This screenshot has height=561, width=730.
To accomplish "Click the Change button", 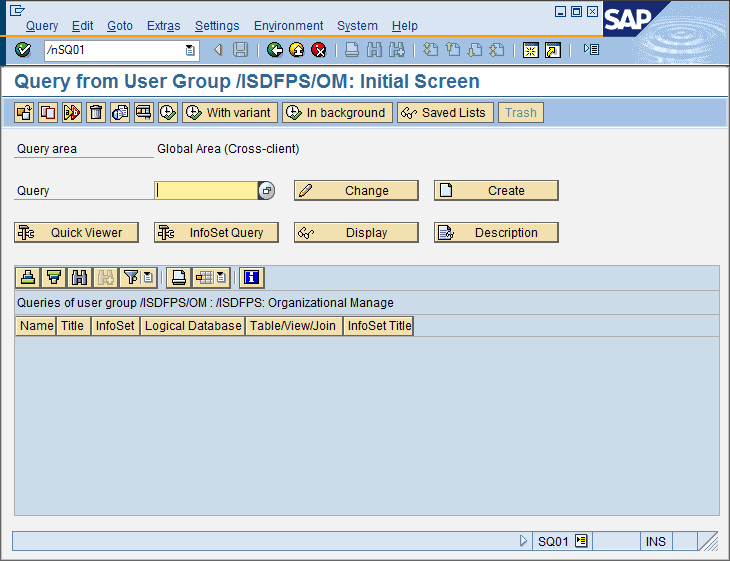I will pyautogui.click(x=356, y=190).
